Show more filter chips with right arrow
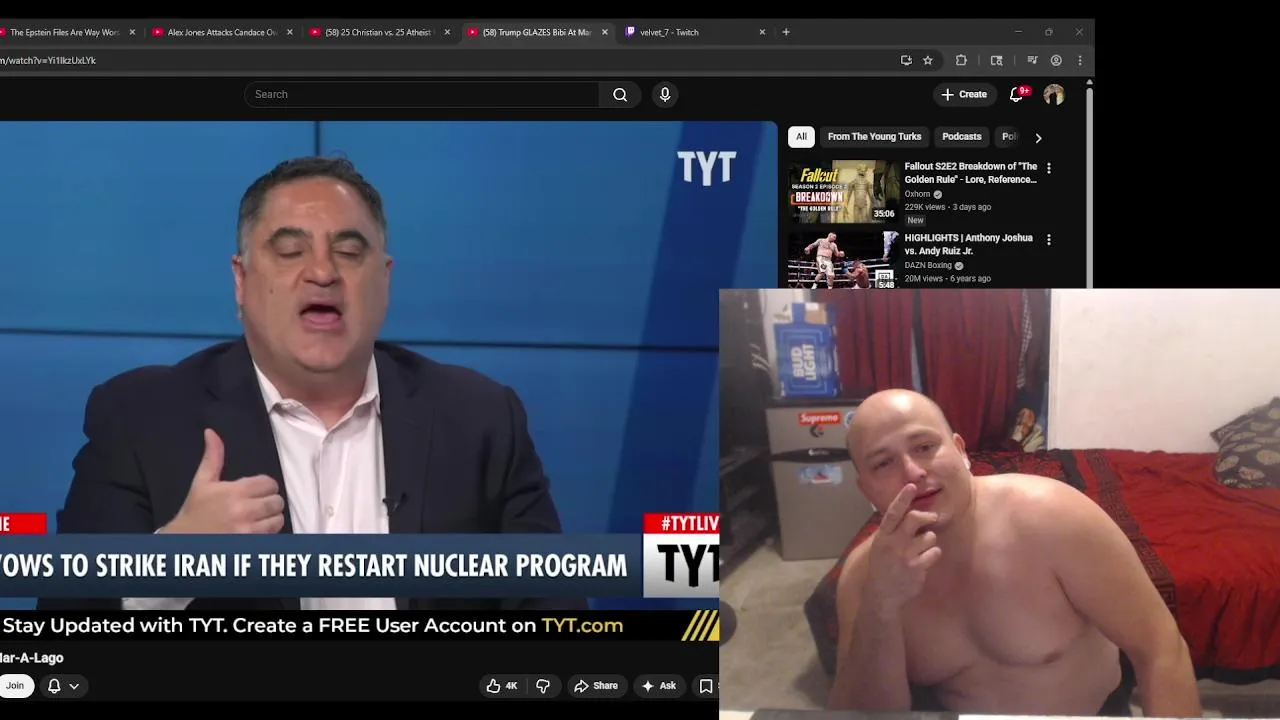Image resolution: width=1280 pixels, height=720 pixels. 1038,137
